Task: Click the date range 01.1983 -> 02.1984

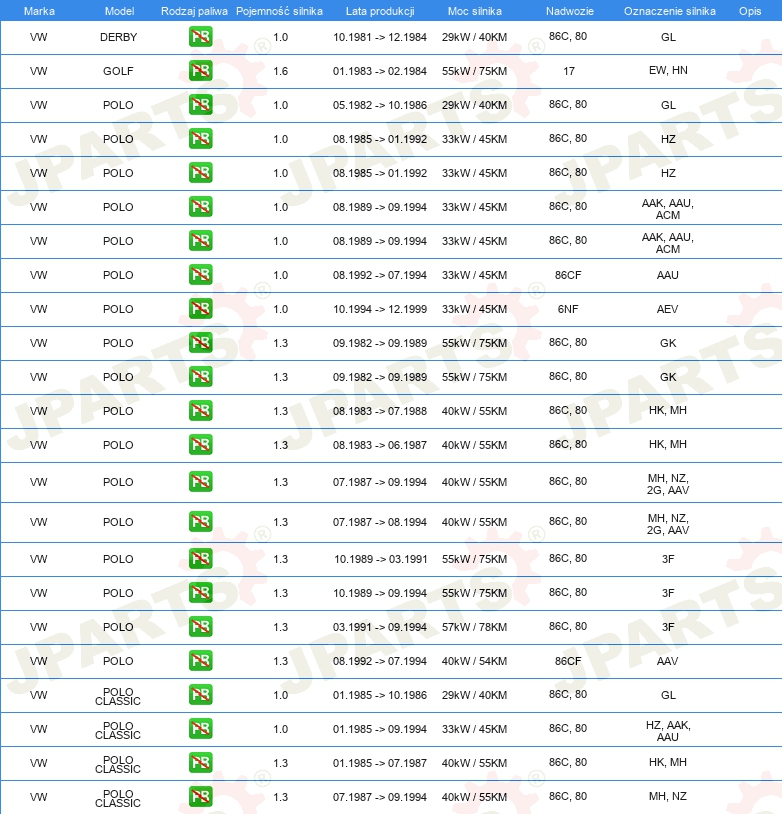Action: (380, 71)
